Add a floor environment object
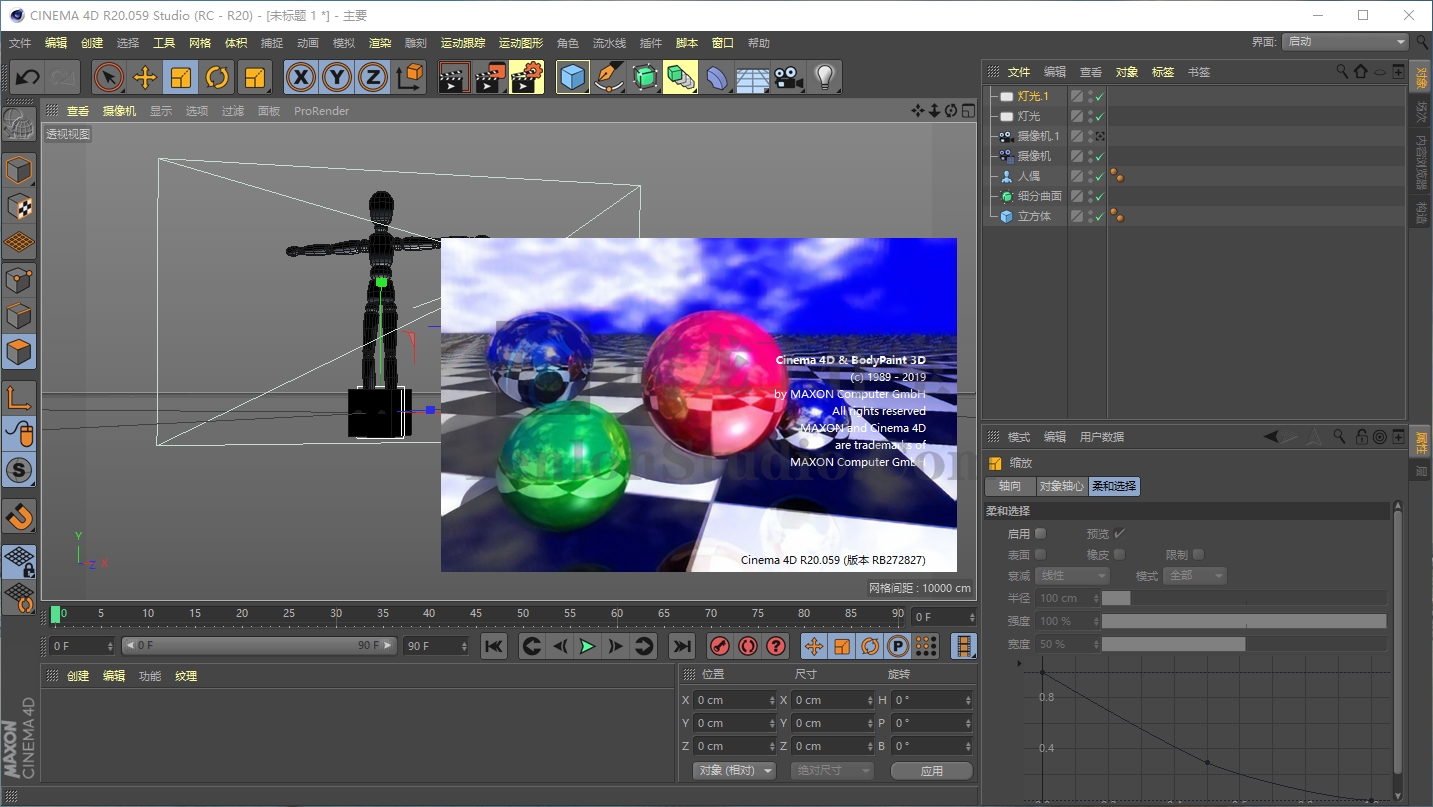1433x807 pixels. (x=753, y=77)
